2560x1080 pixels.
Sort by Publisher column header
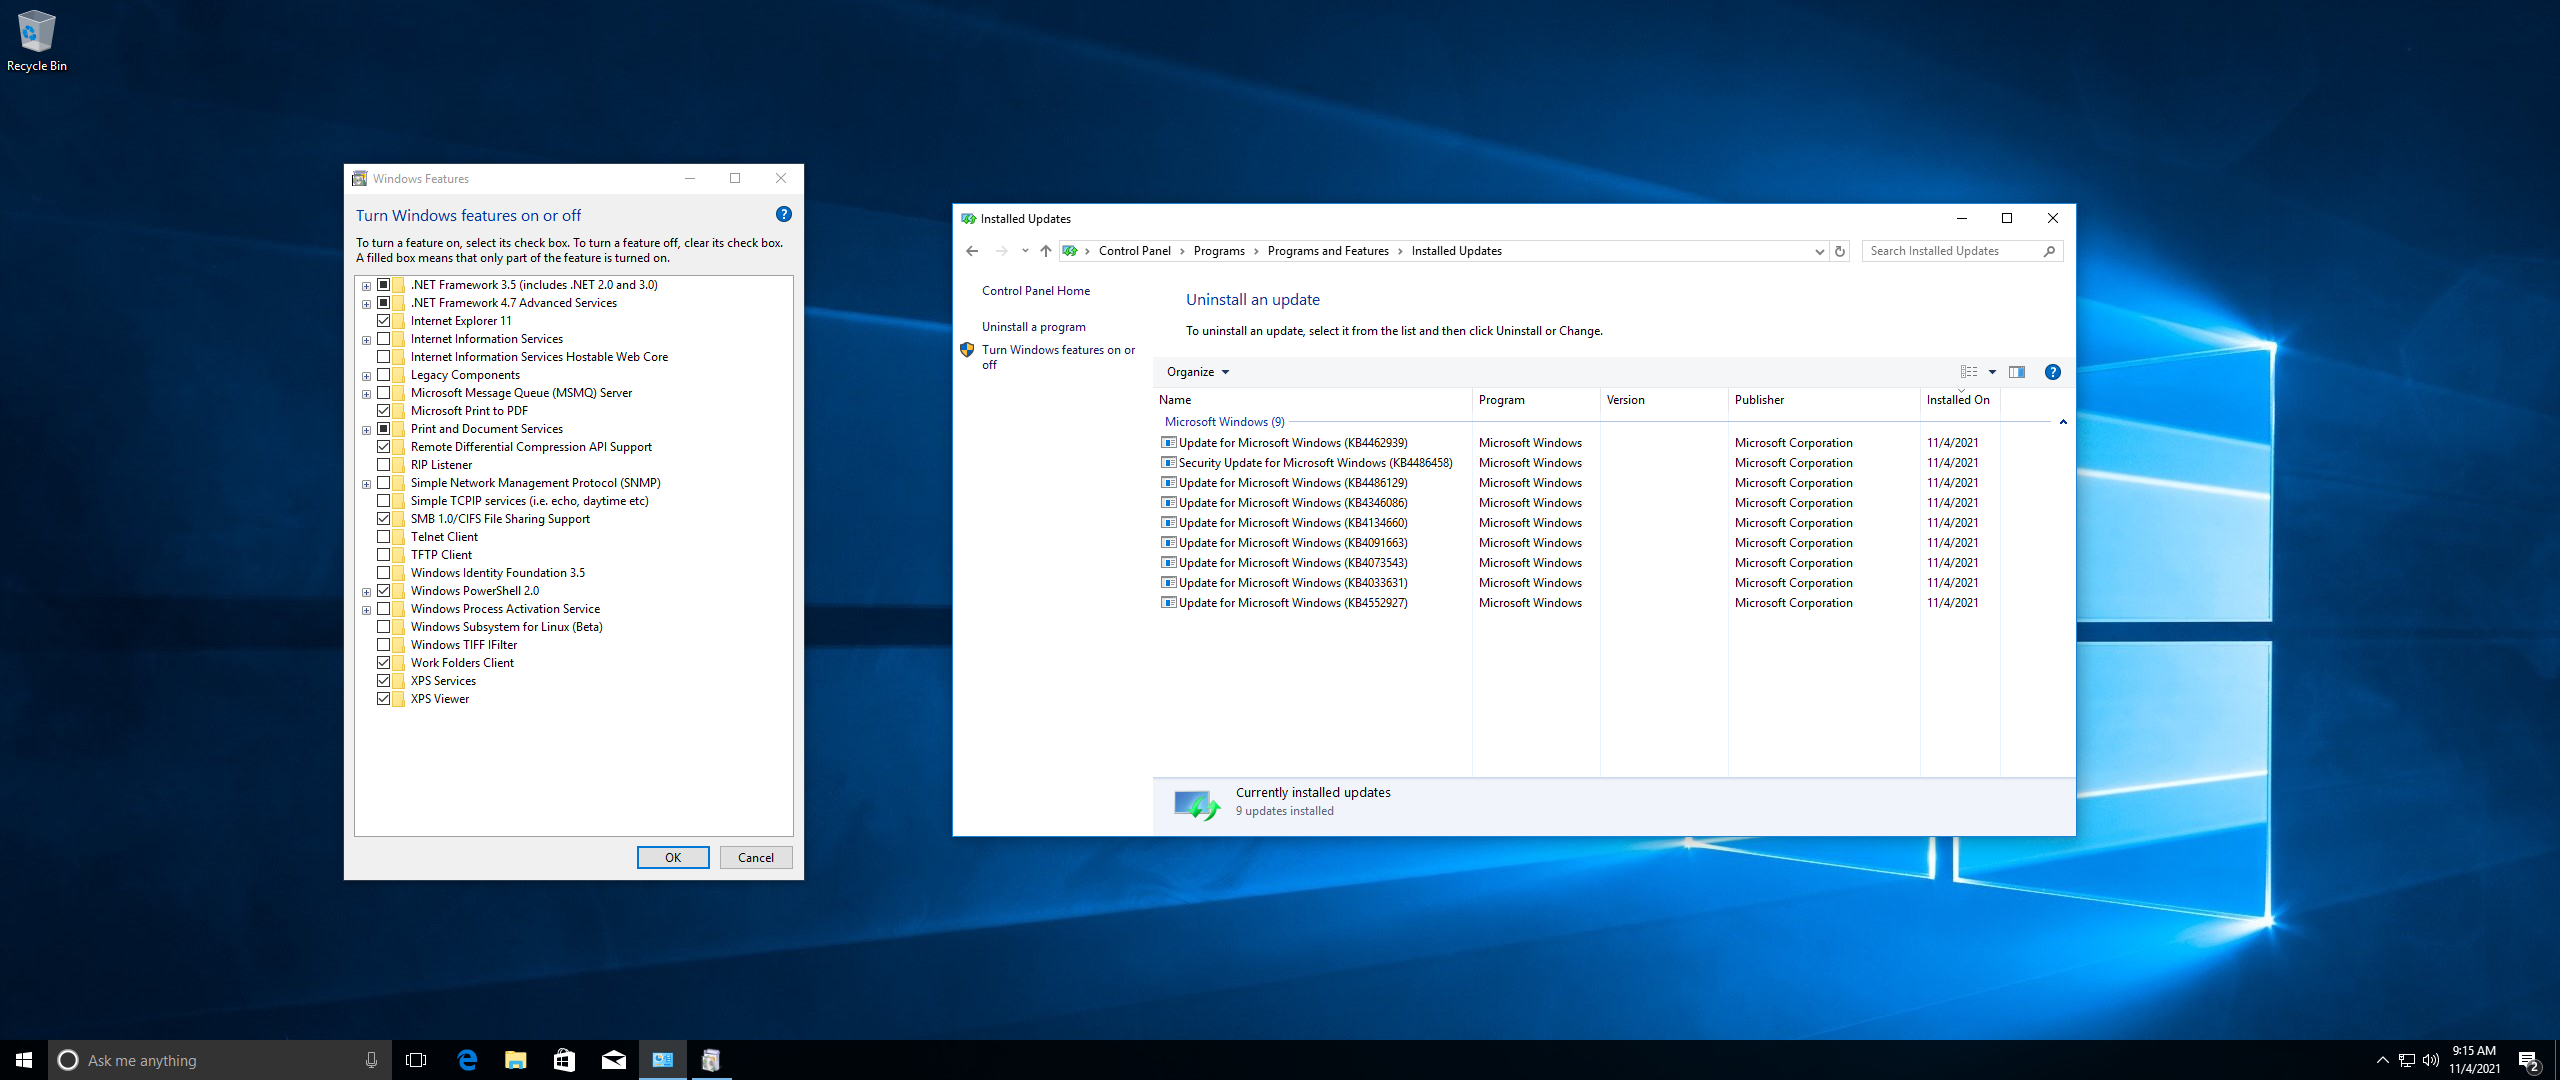pos(1823,400)
